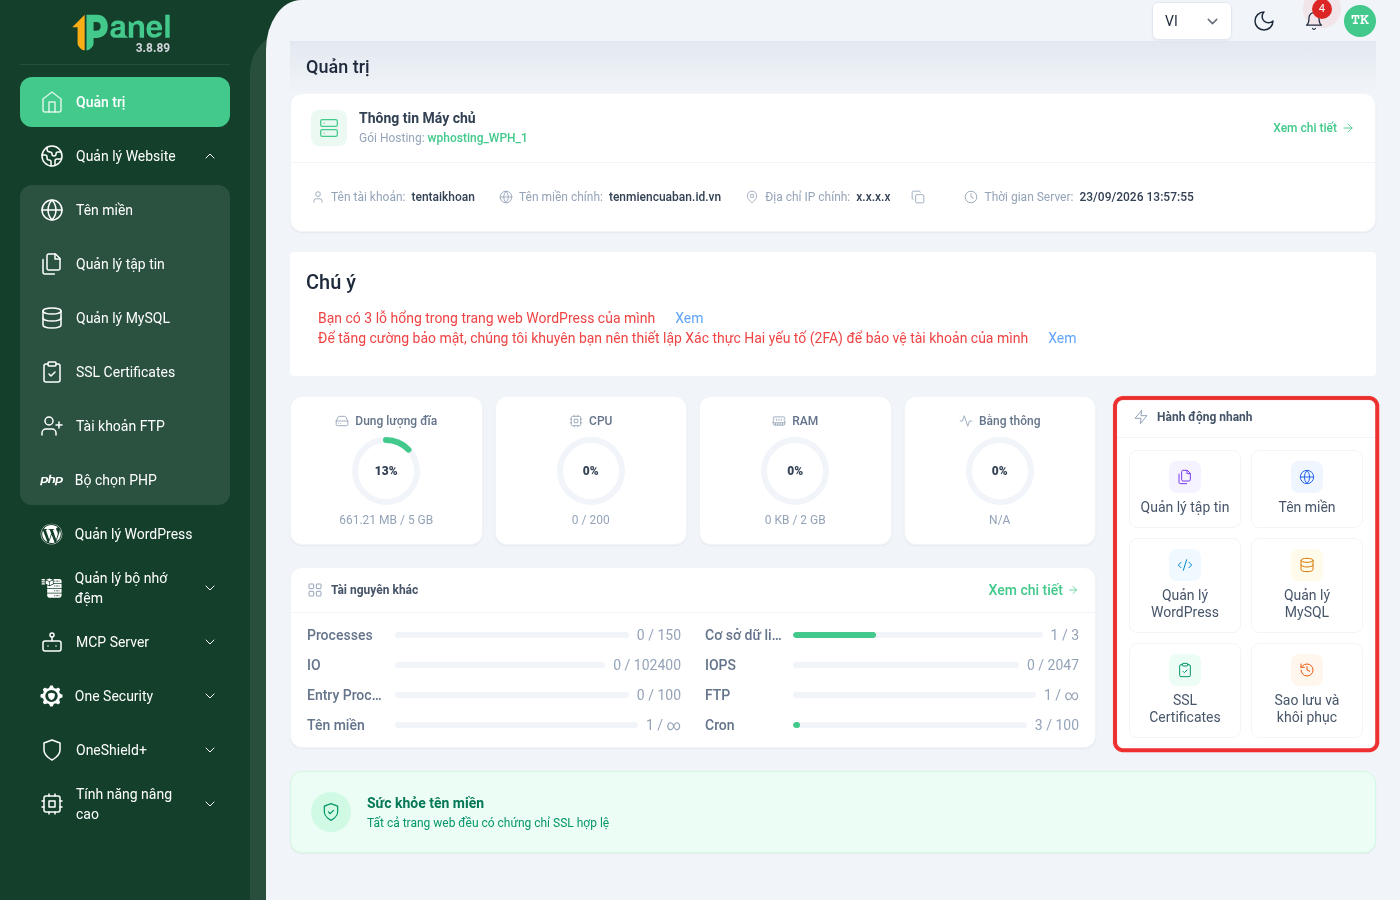Open Quản trị dashboard menu
This screenshot has height=900, width=1400.
tap(125, 102)
